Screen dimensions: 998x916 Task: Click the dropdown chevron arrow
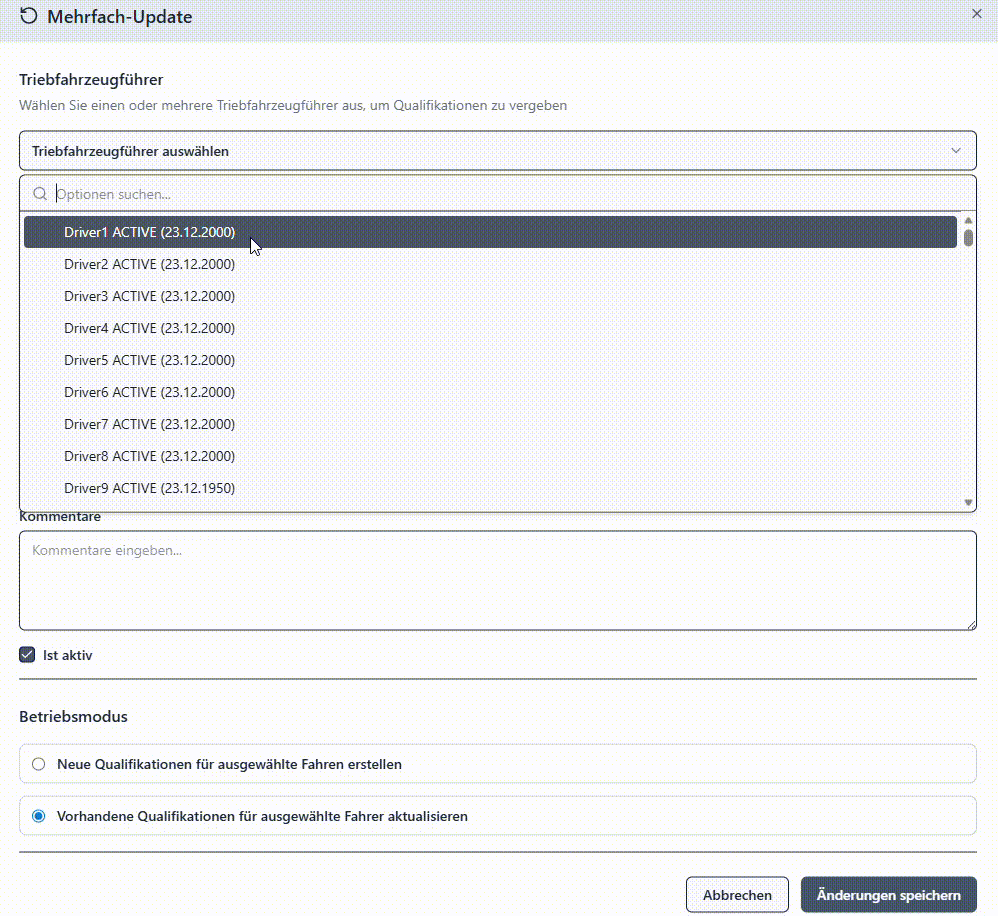pyautogui.click(x=955, y=151)
